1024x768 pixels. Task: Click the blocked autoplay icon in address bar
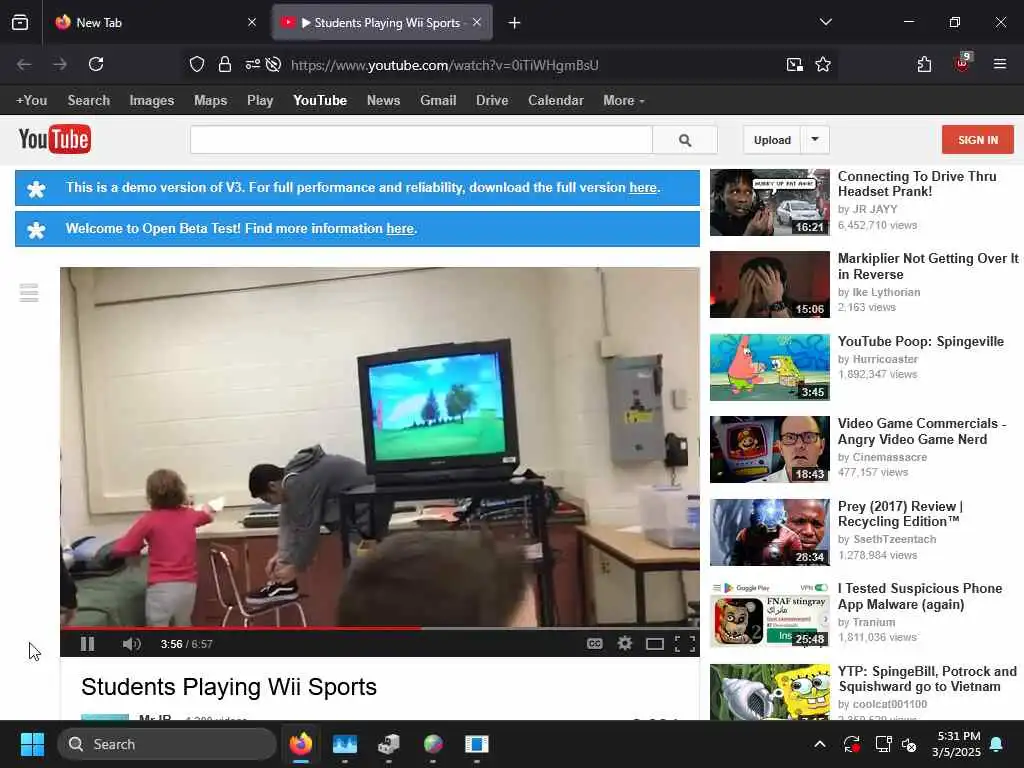tap(274, 64)
